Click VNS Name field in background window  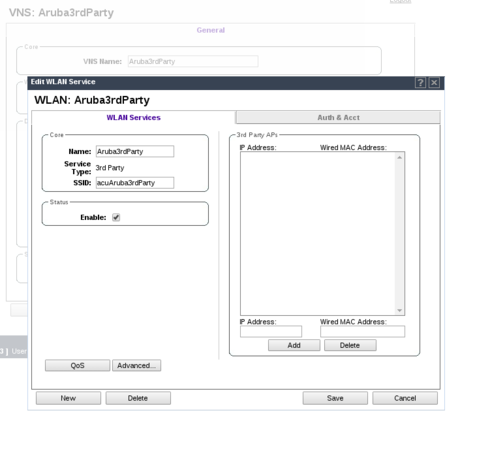pyautogui.click(x=193, y=61)
